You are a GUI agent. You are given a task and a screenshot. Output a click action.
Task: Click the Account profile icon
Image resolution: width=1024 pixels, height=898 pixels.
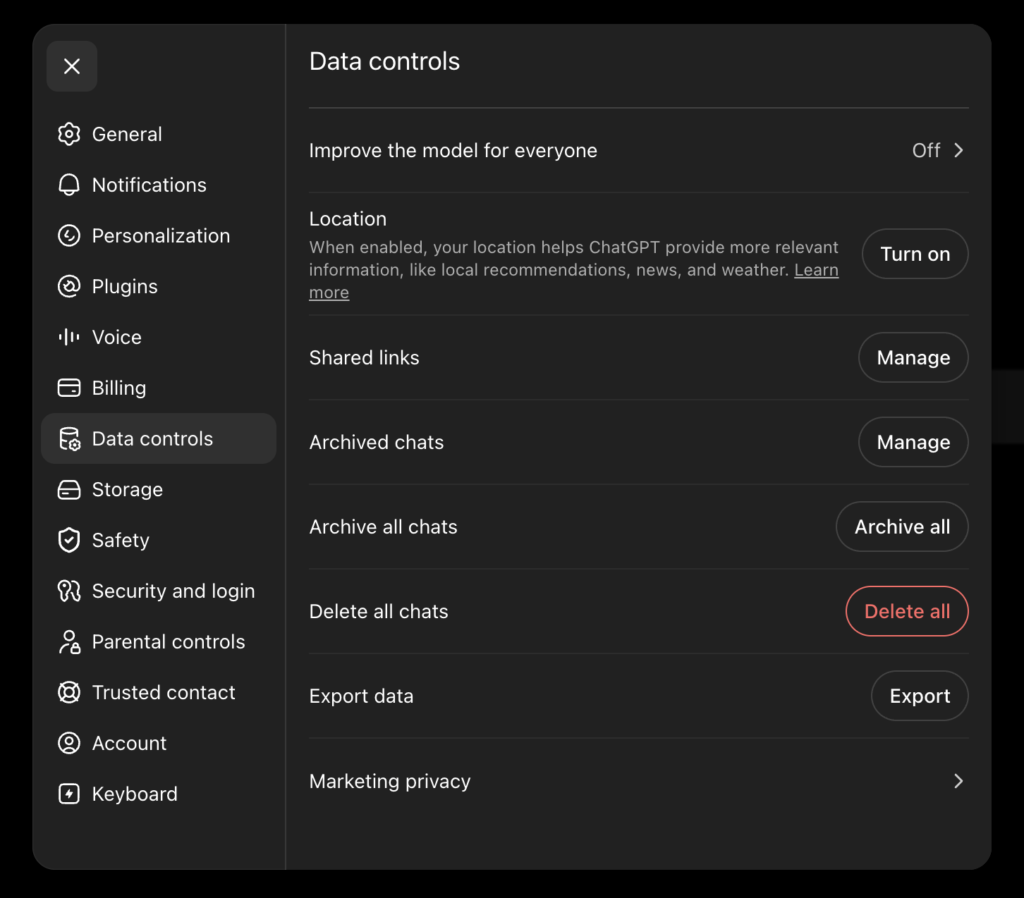(x=69, y=743)
